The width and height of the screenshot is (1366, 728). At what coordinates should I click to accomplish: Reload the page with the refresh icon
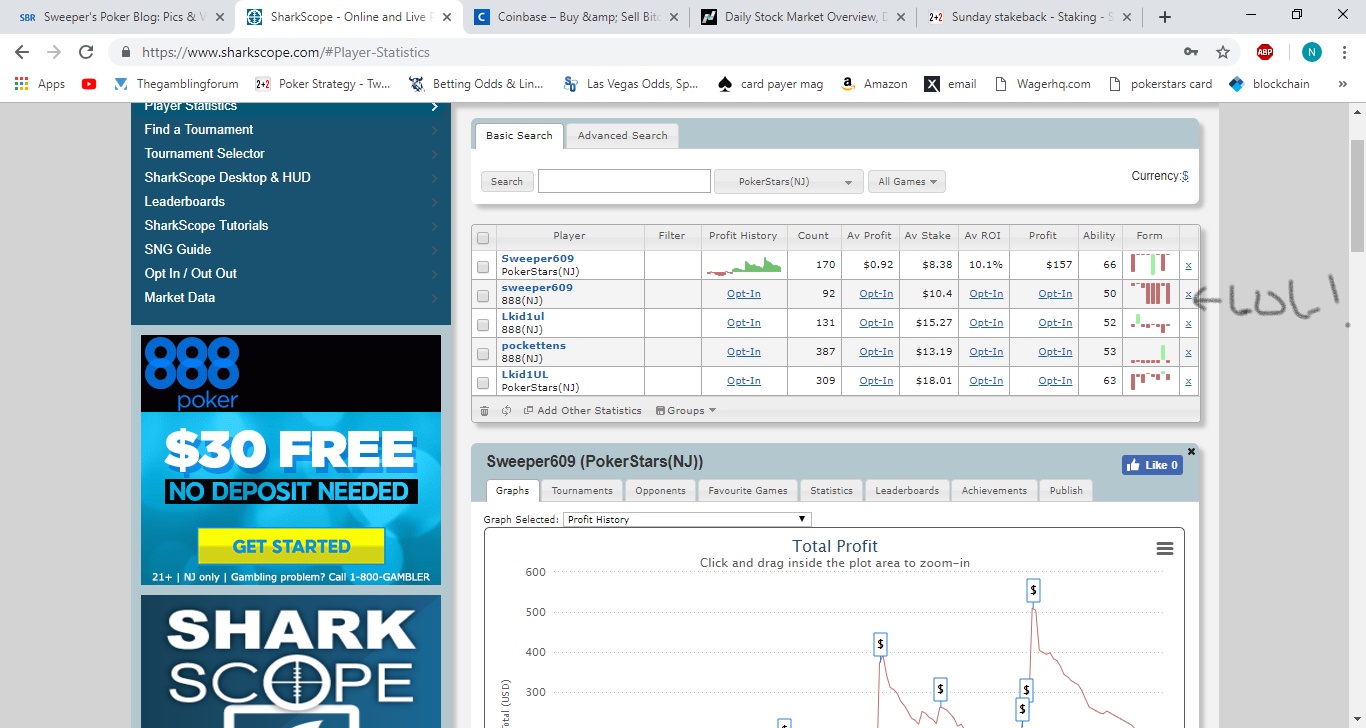click(x=86, y=52)
